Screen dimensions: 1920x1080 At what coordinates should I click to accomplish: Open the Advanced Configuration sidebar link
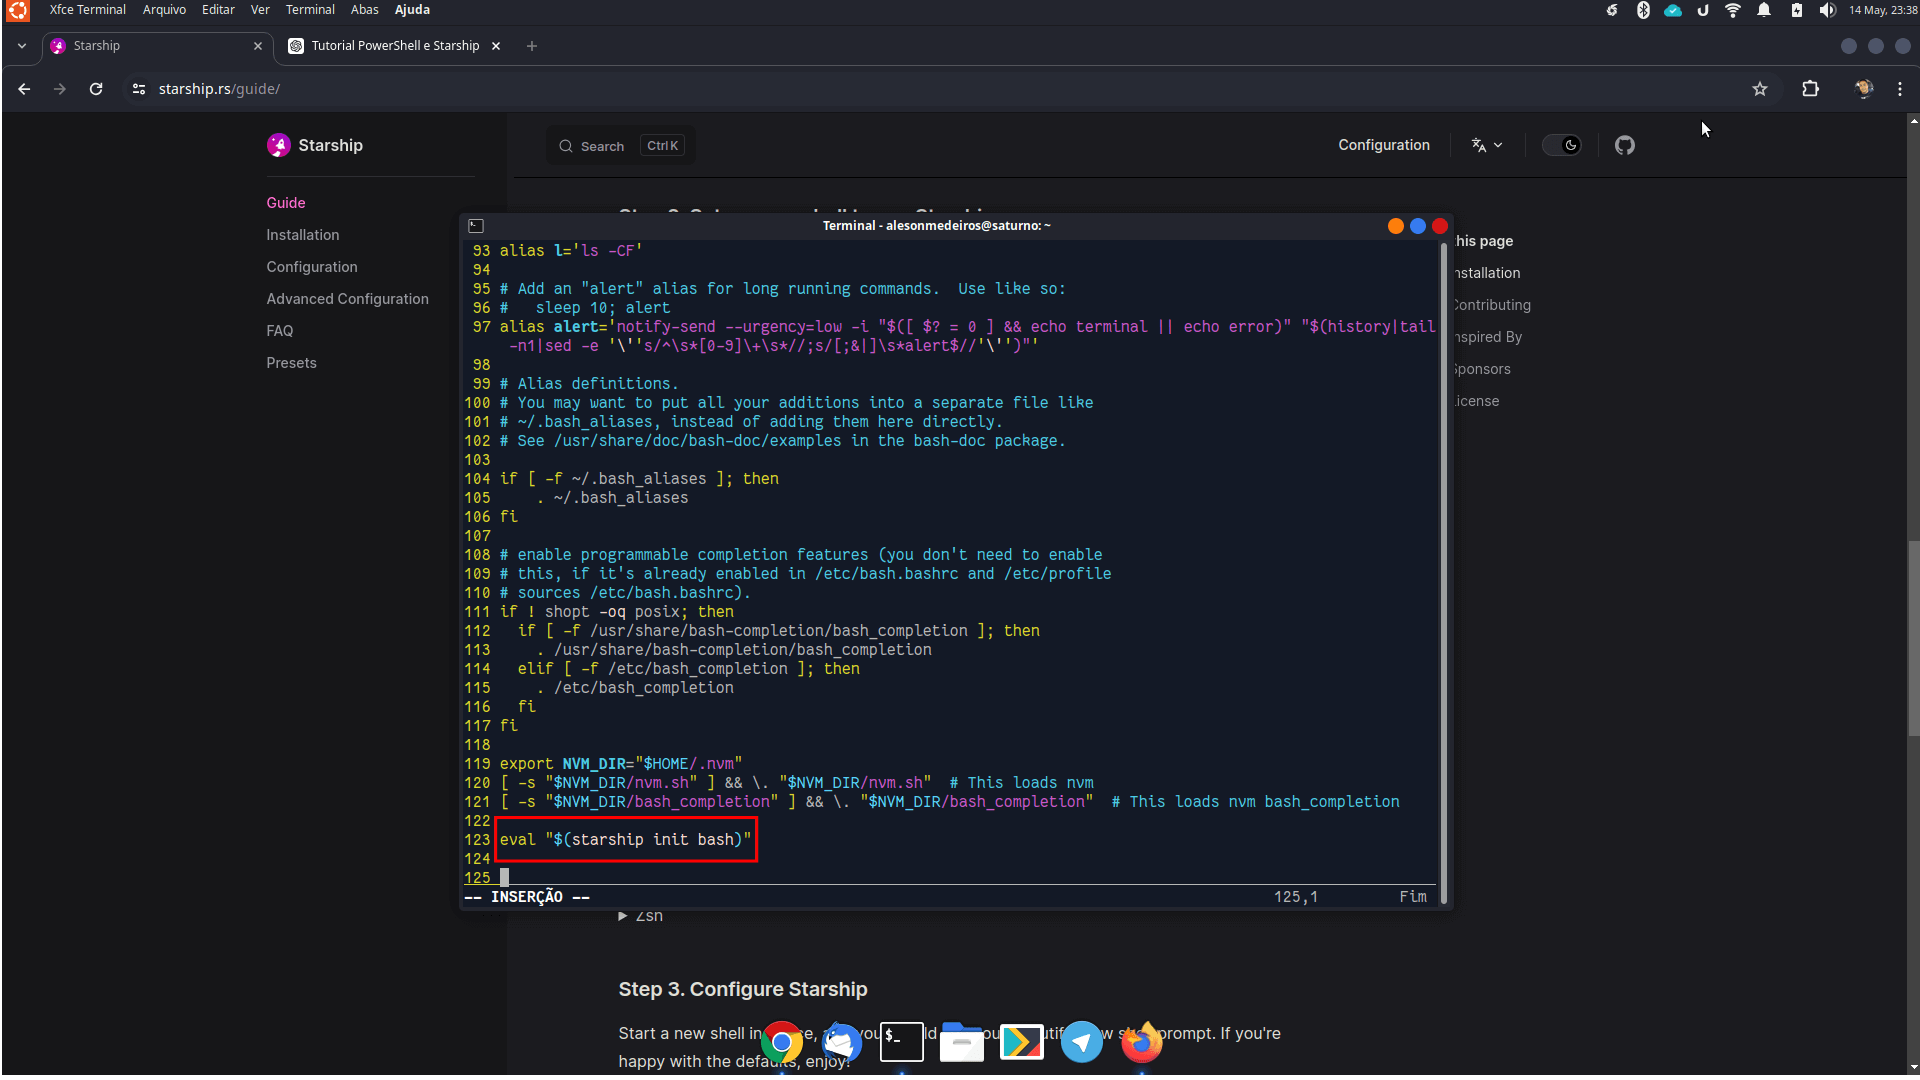pos(347,299)
